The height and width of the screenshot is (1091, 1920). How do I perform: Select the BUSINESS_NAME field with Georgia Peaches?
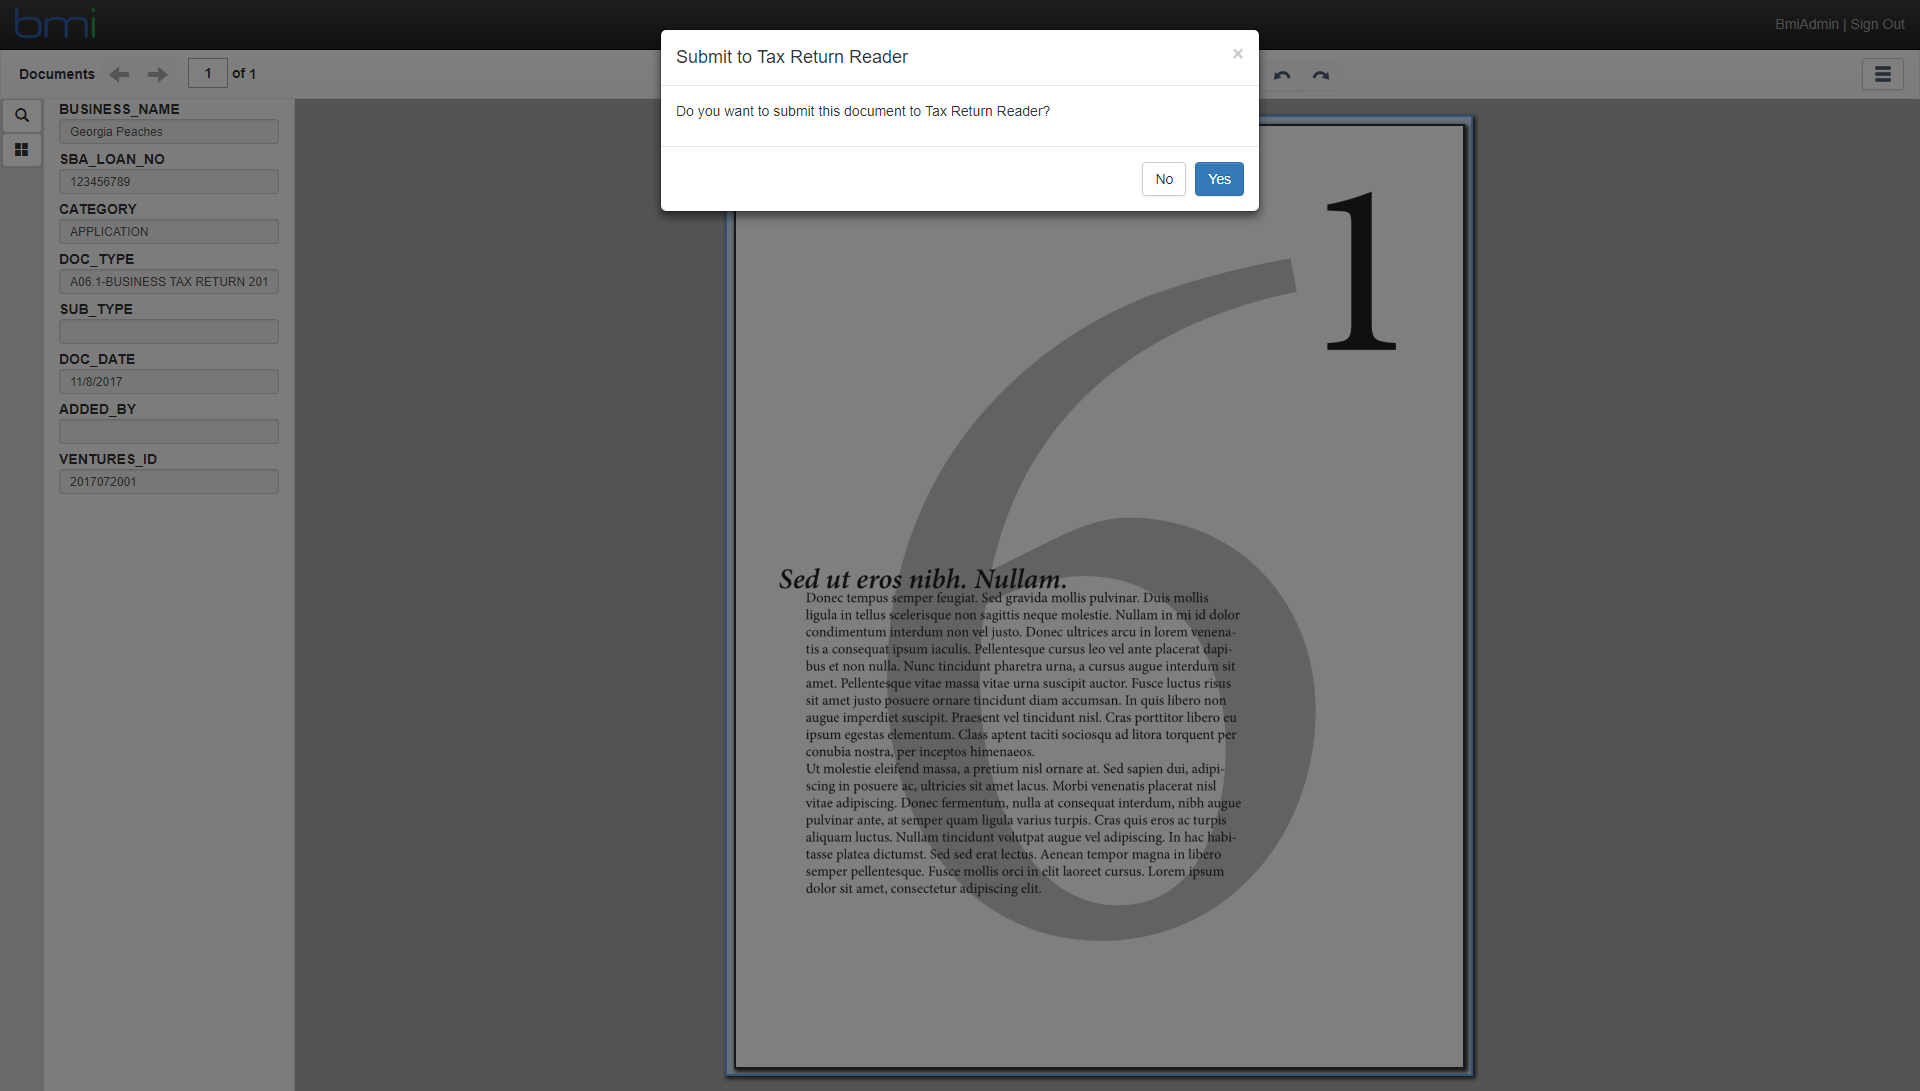tap(169, 132)
